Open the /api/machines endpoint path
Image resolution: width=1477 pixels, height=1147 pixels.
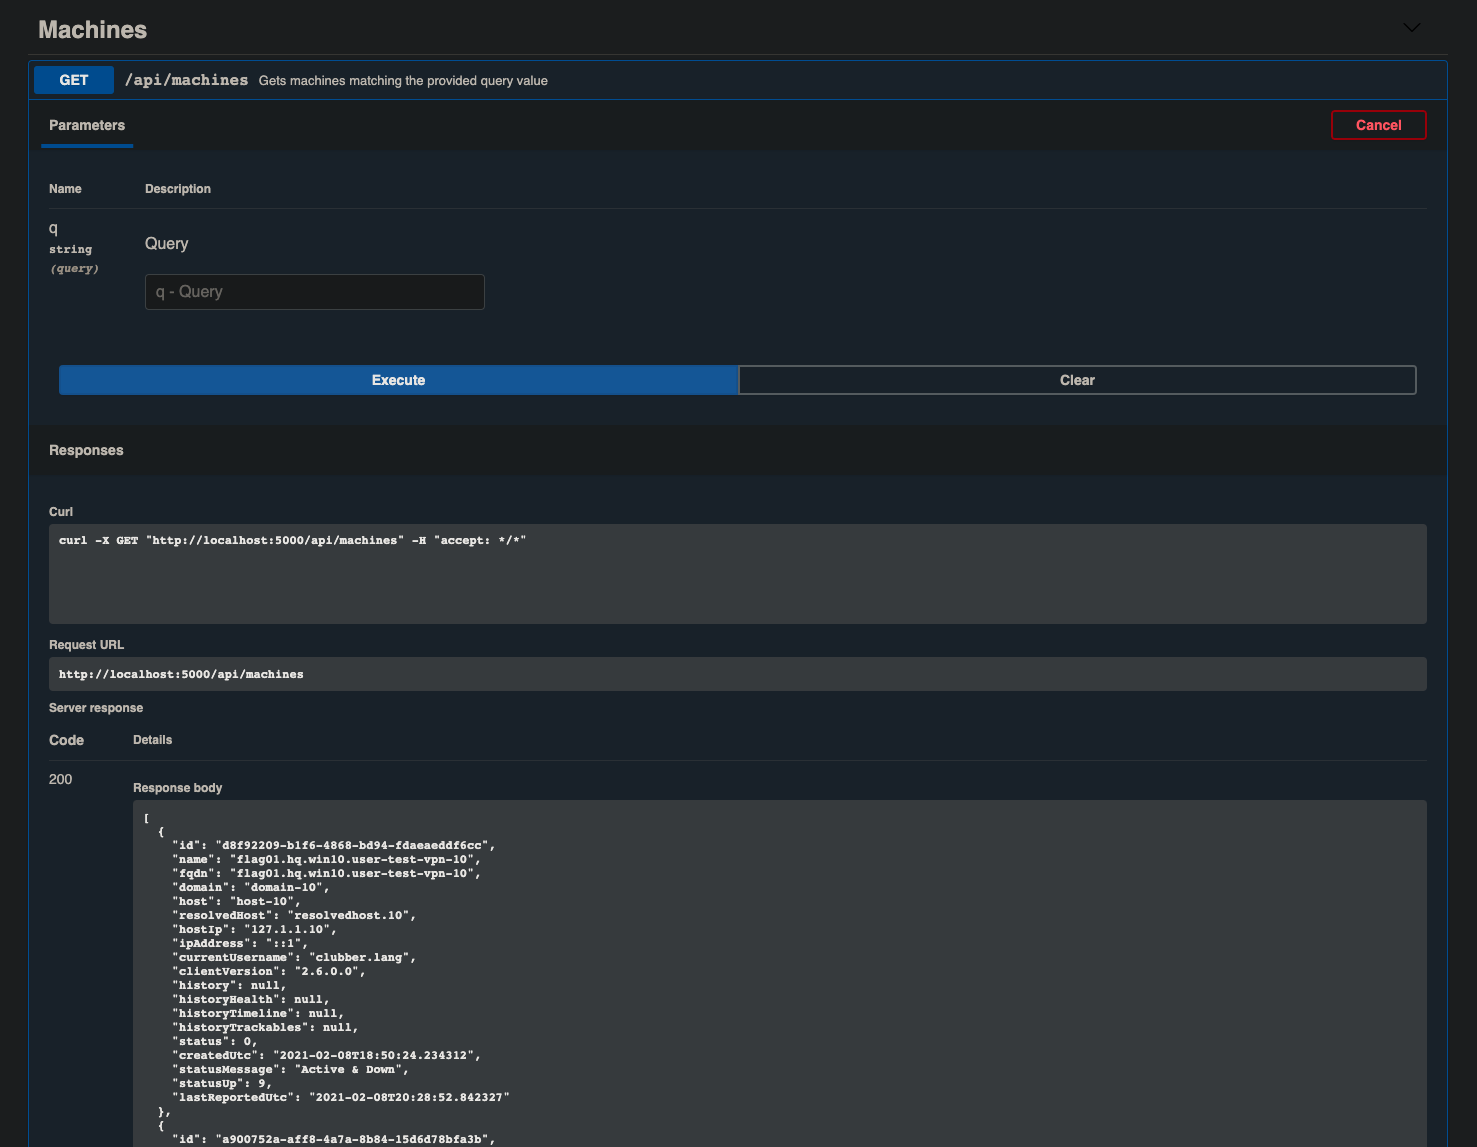186,79
